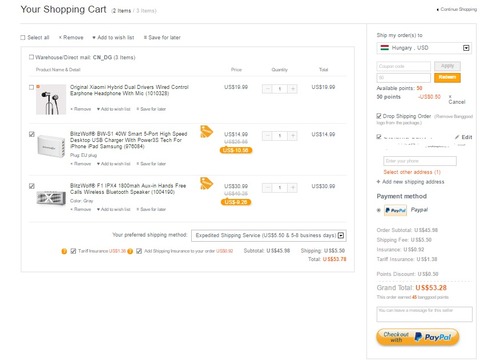Image resolution: width=480 pixels, height=362 pixels.
Task: Tick the Warehouse/Direct mail CN_DG checkbox
Action: (x=31, y=57)
